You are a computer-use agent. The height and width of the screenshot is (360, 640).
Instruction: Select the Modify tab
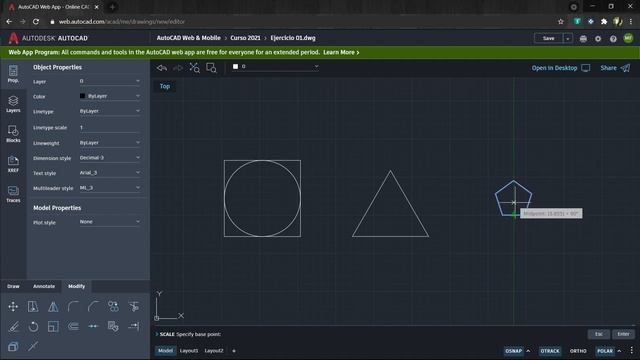coord(76,286)
